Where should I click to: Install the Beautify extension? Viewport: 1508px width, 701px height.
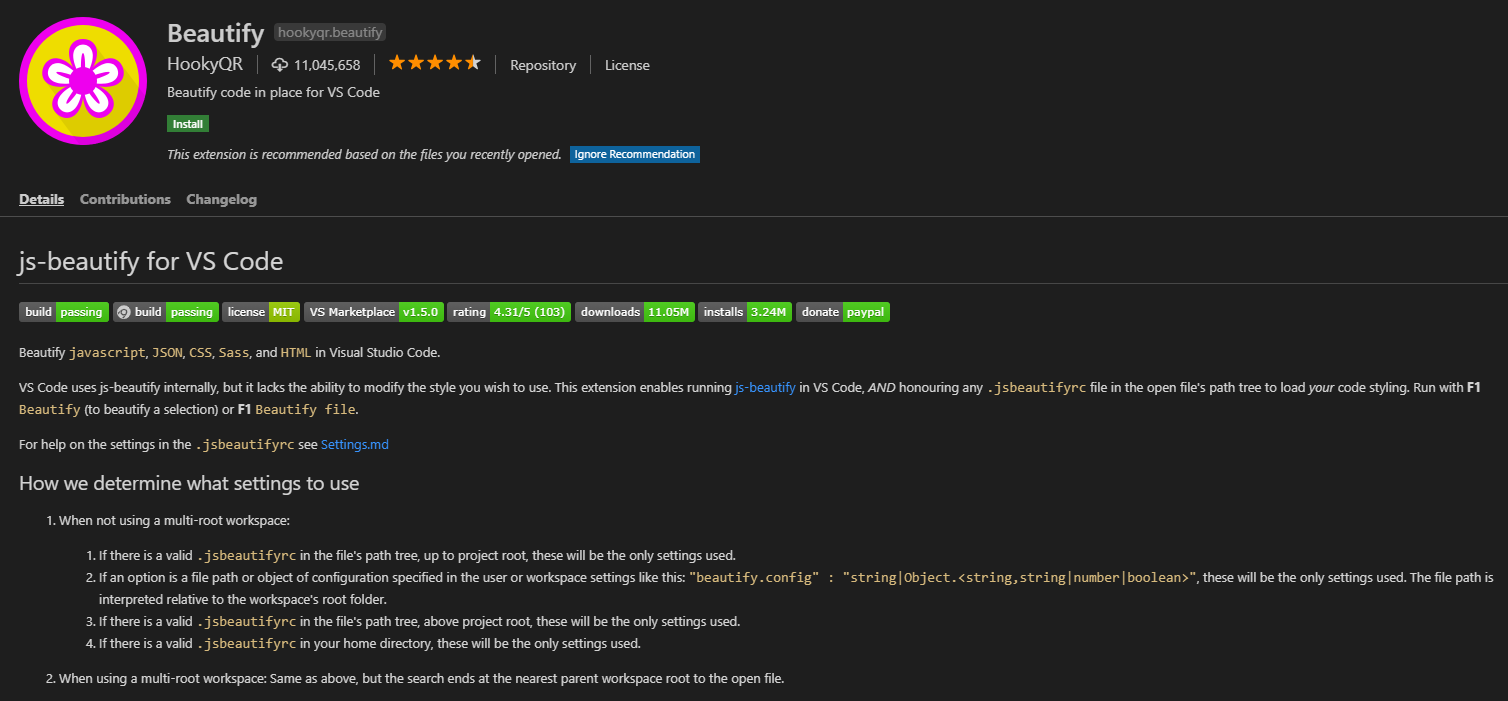pyautogui.click(x=188, y=124)
